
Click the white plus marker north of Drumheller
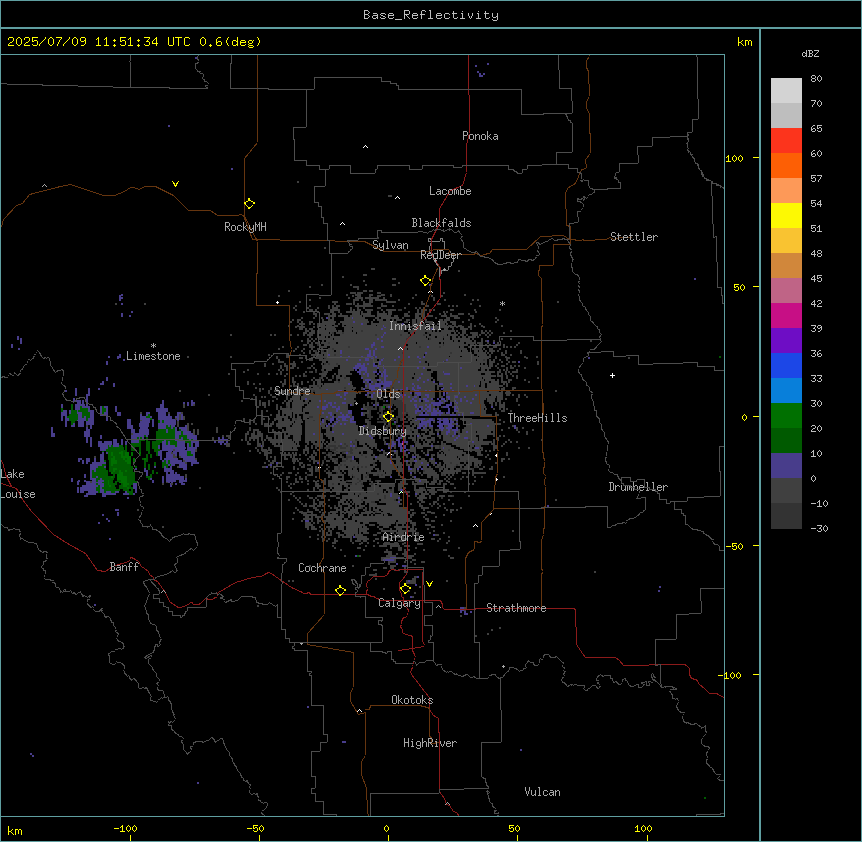tap(612, 375)
